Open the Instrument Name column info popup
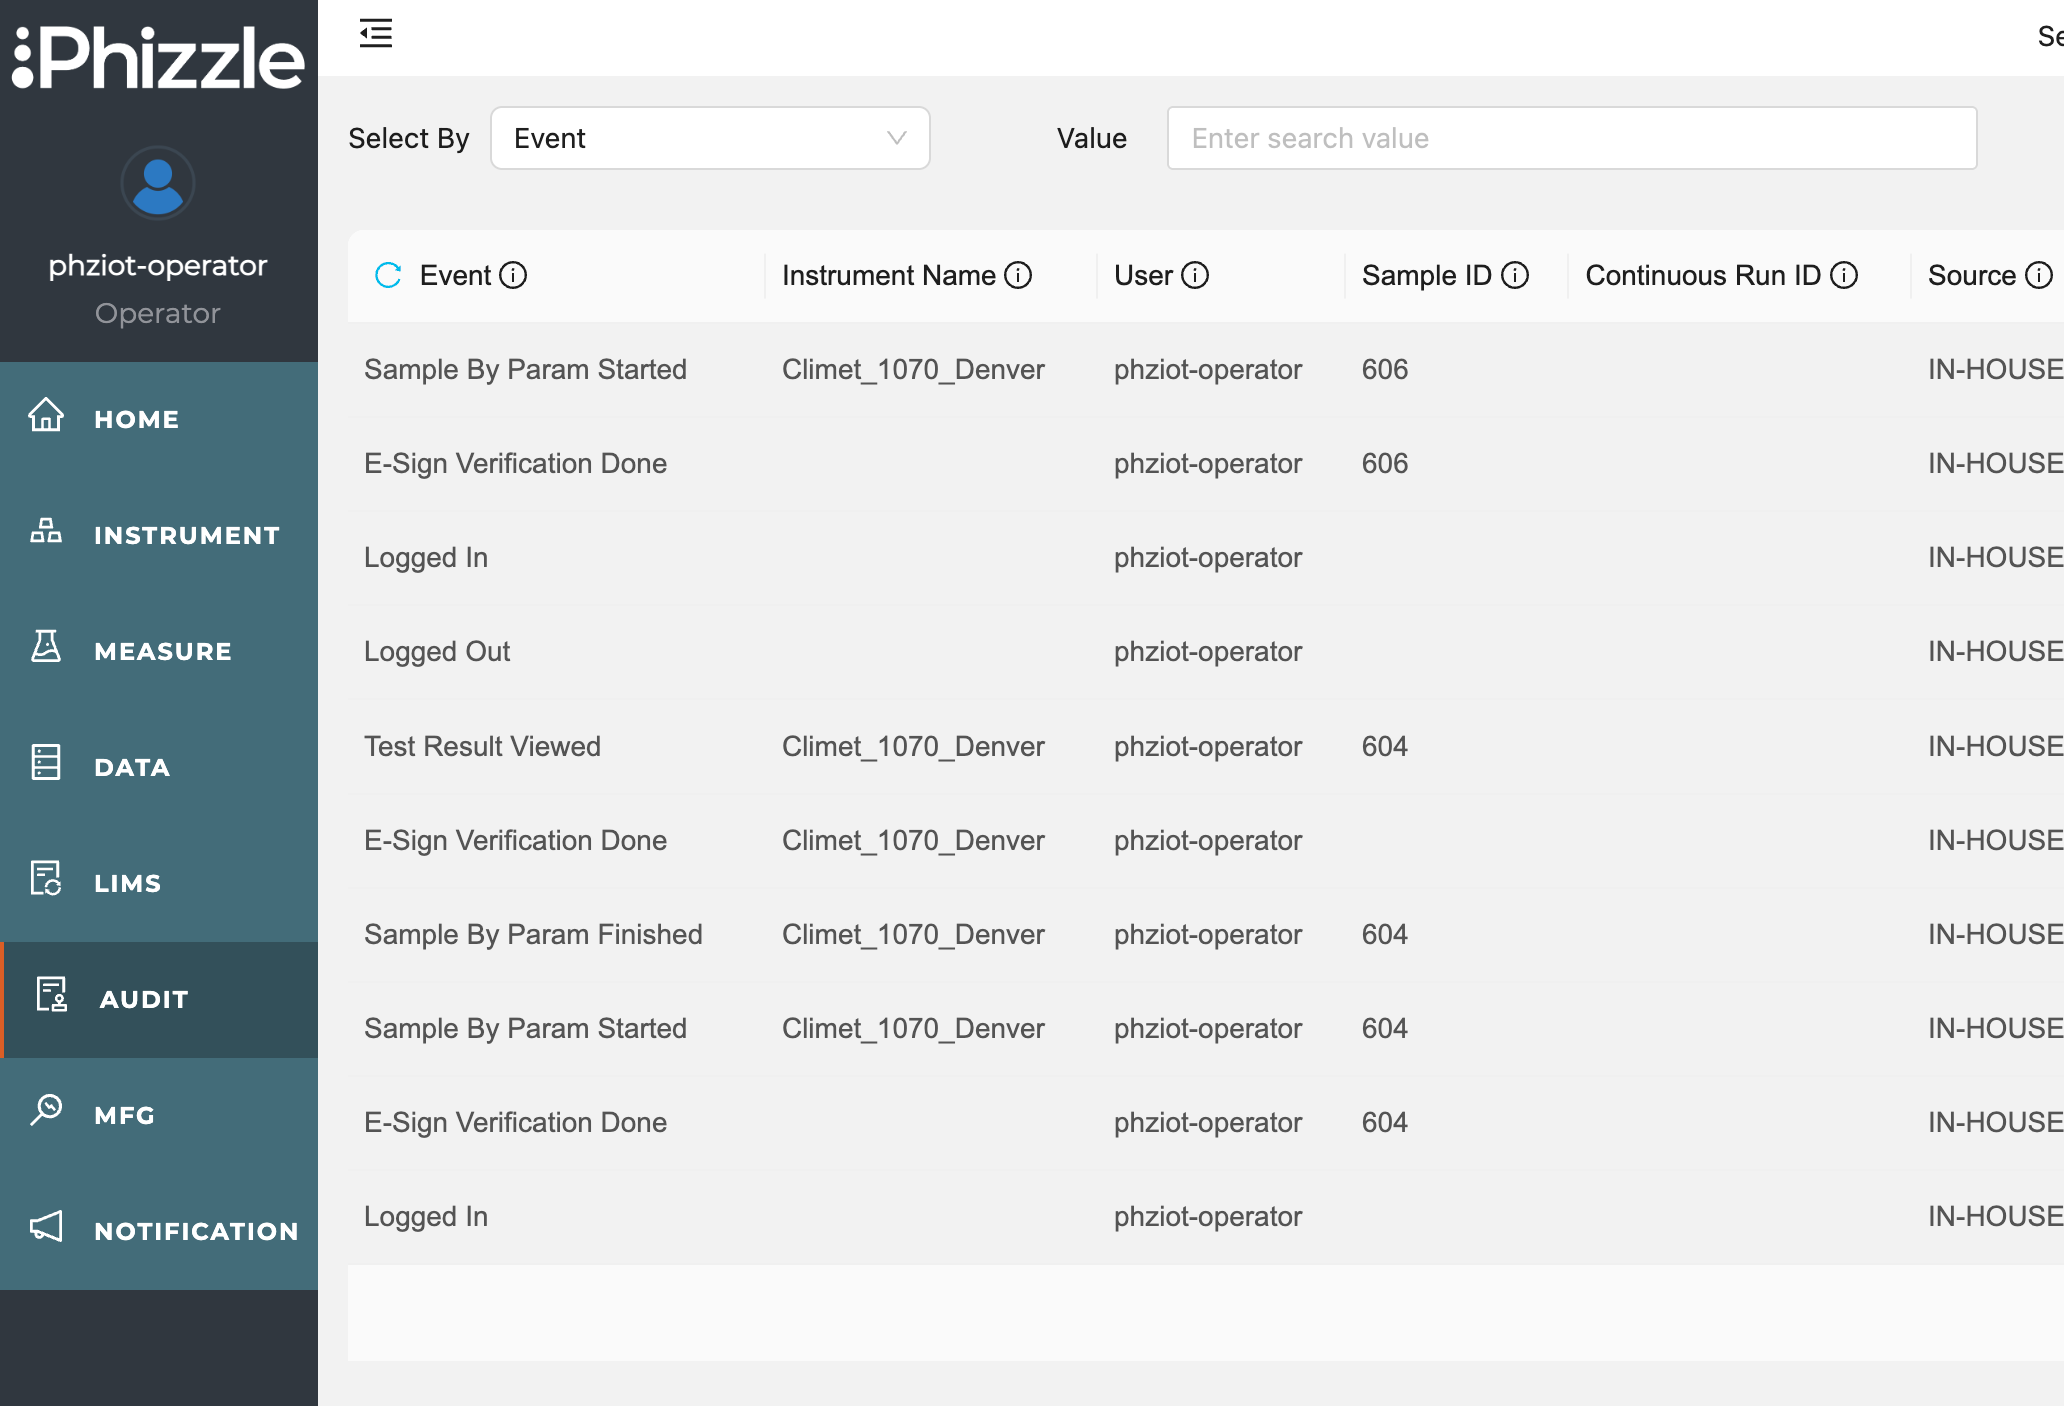 pos(1019,275)
